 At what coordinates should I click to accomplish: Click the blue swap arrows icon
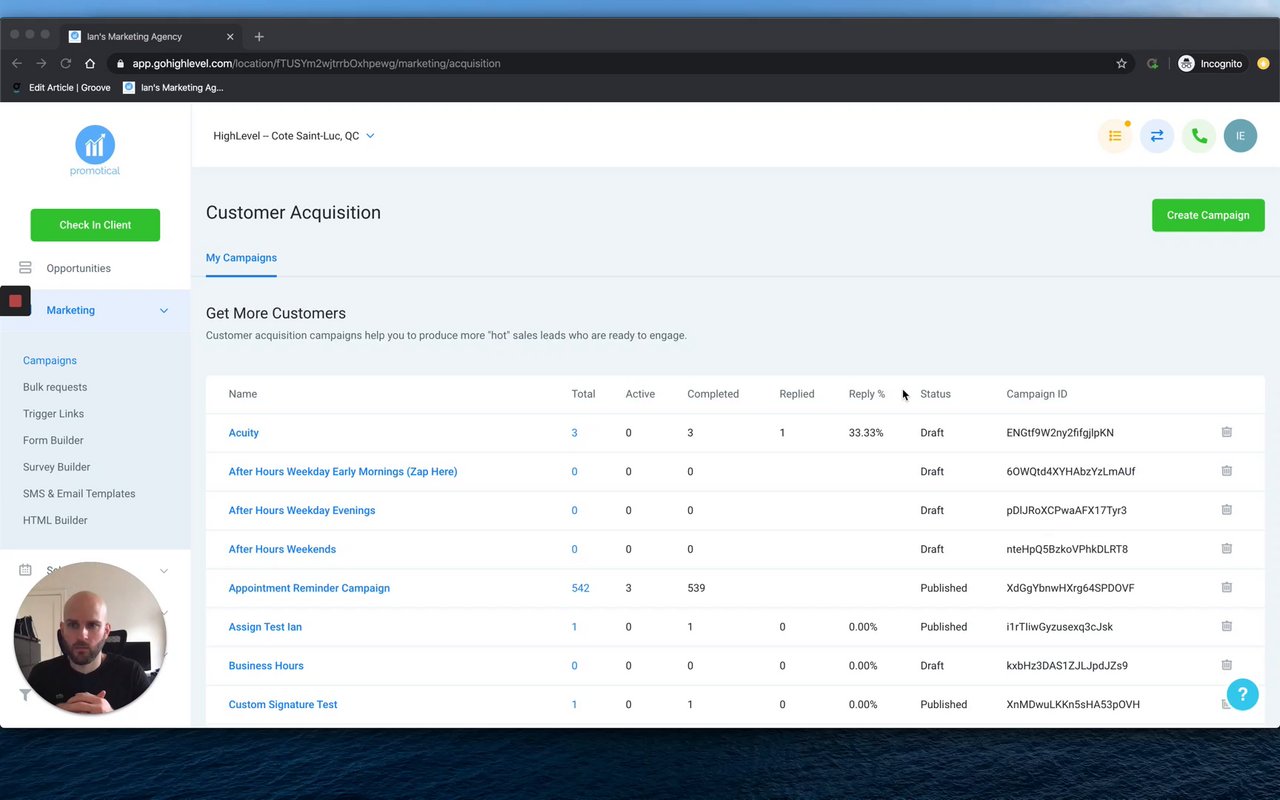pos(1157,136)
